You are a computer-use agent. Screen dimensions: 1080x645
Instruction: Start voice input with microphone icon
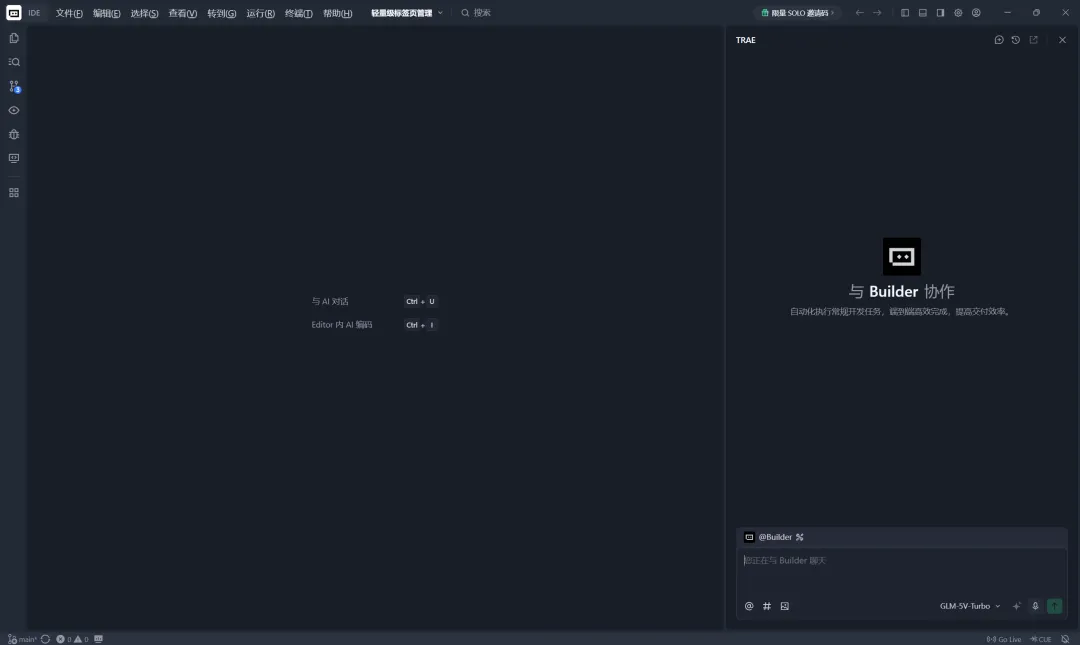click(x=1035, y=606)
